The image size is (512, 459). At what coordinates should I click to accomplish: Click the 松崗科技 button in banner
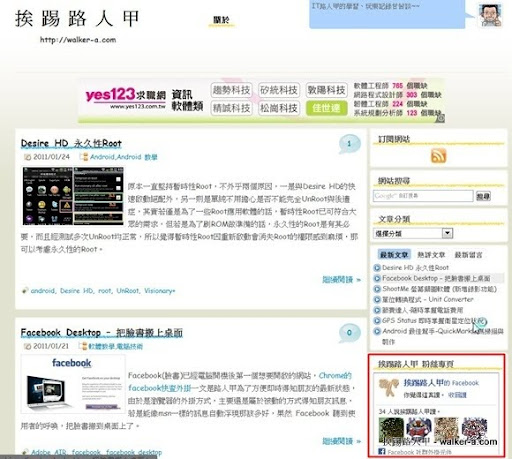(279, 108)
